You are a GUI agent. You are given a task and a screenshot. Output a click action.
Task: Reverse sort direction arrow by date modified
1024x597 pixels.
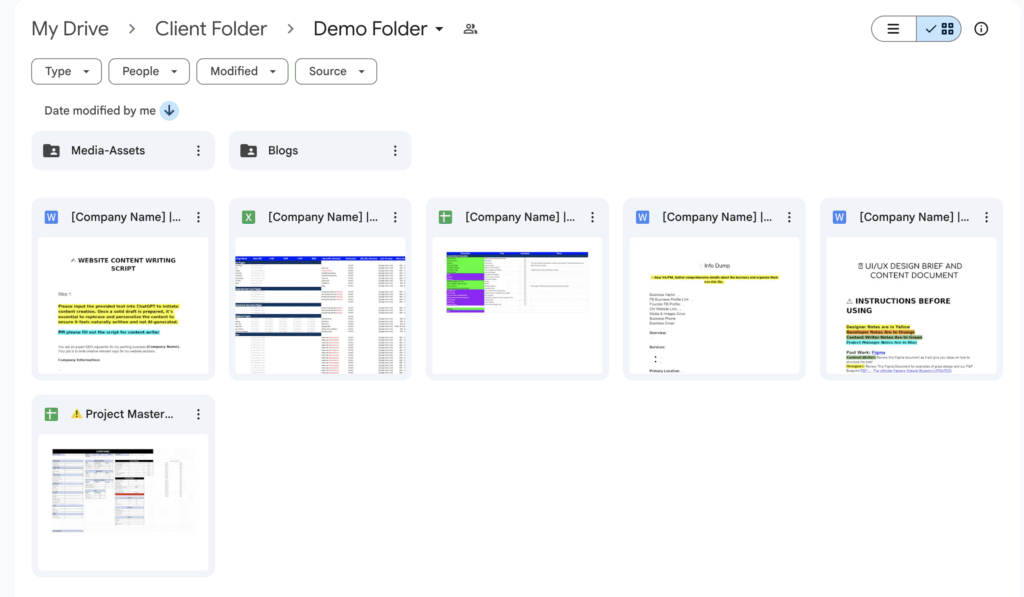click(x=170, y=111)
